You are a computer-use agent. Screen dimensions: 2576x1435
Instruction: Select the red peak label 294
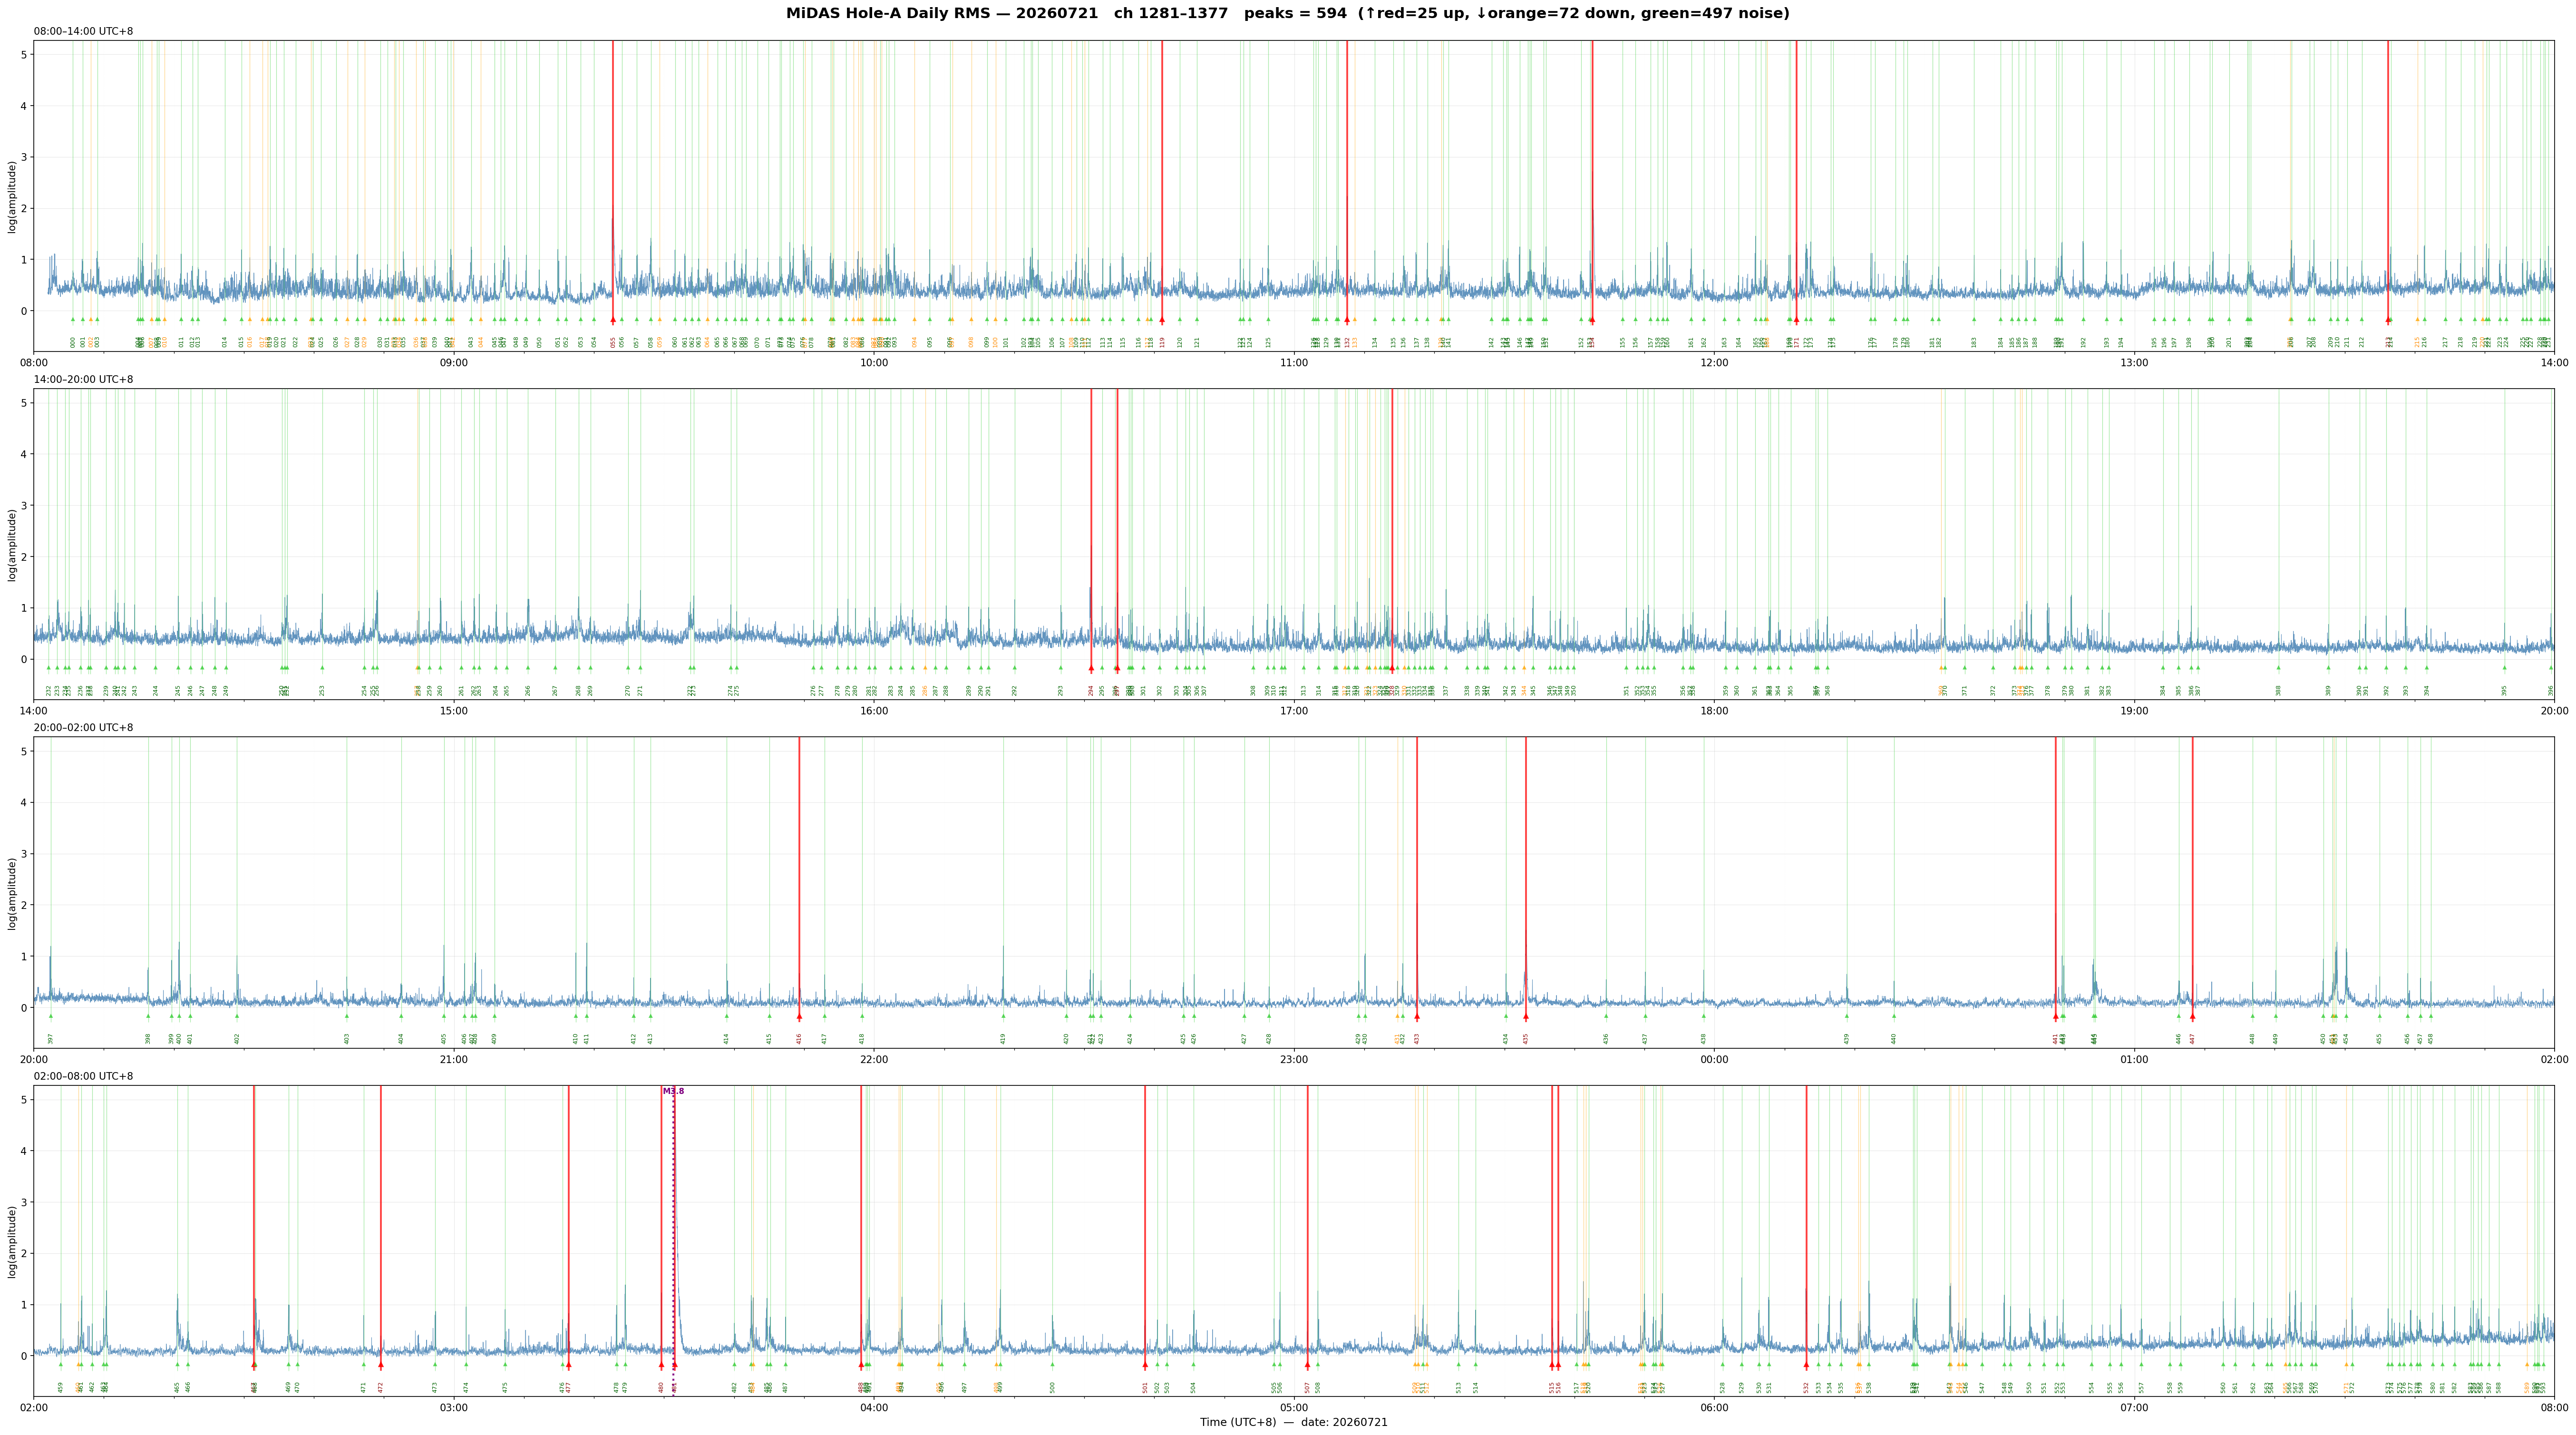click(x=1091, y=690)
